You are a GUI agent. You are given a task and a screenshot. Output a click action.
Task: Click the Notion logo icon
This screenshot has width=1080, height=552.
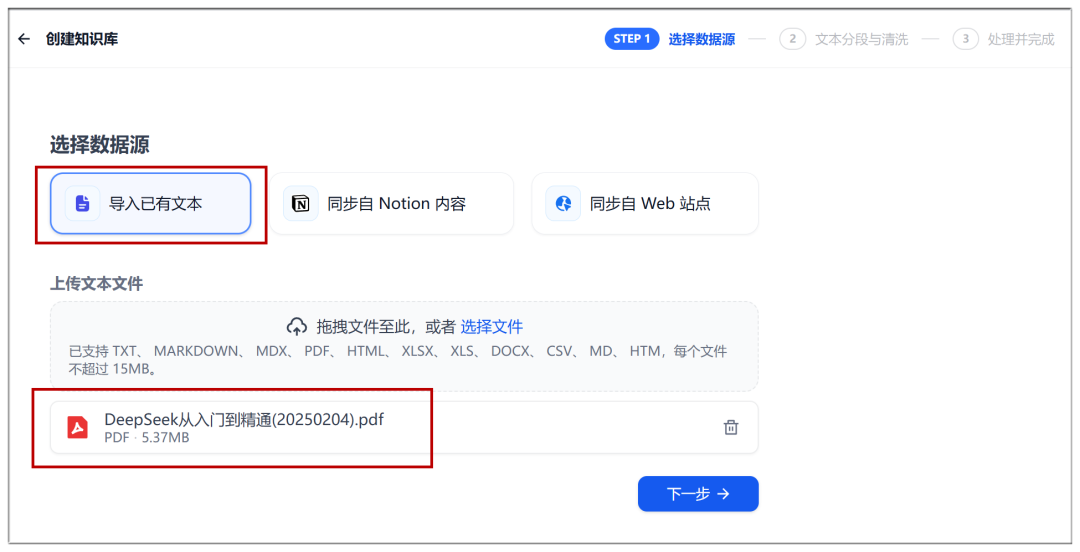301,203
